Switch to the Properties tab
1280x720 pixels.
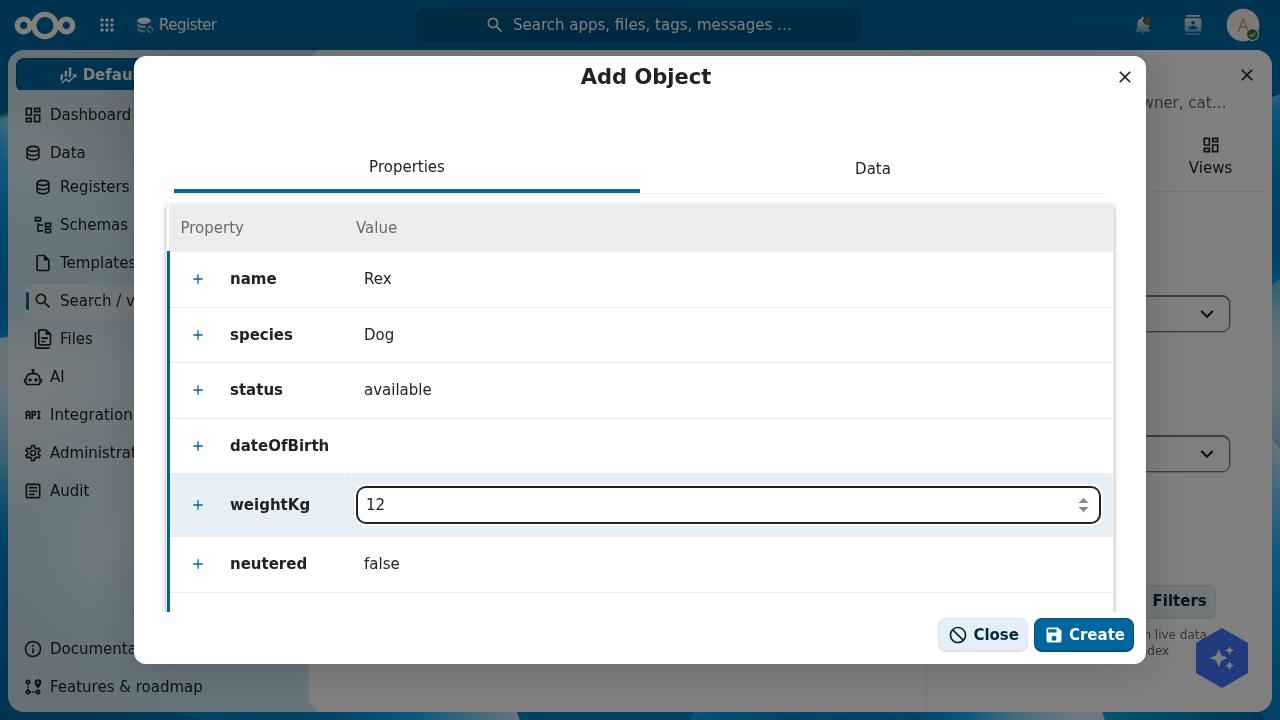coord(407,167)
